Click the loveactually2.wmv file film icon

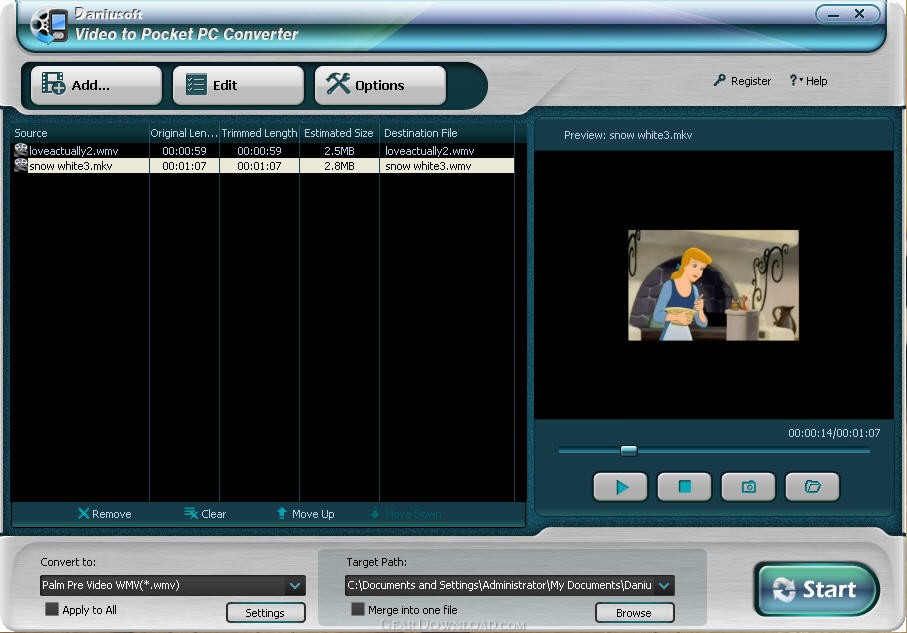[21, 150]
